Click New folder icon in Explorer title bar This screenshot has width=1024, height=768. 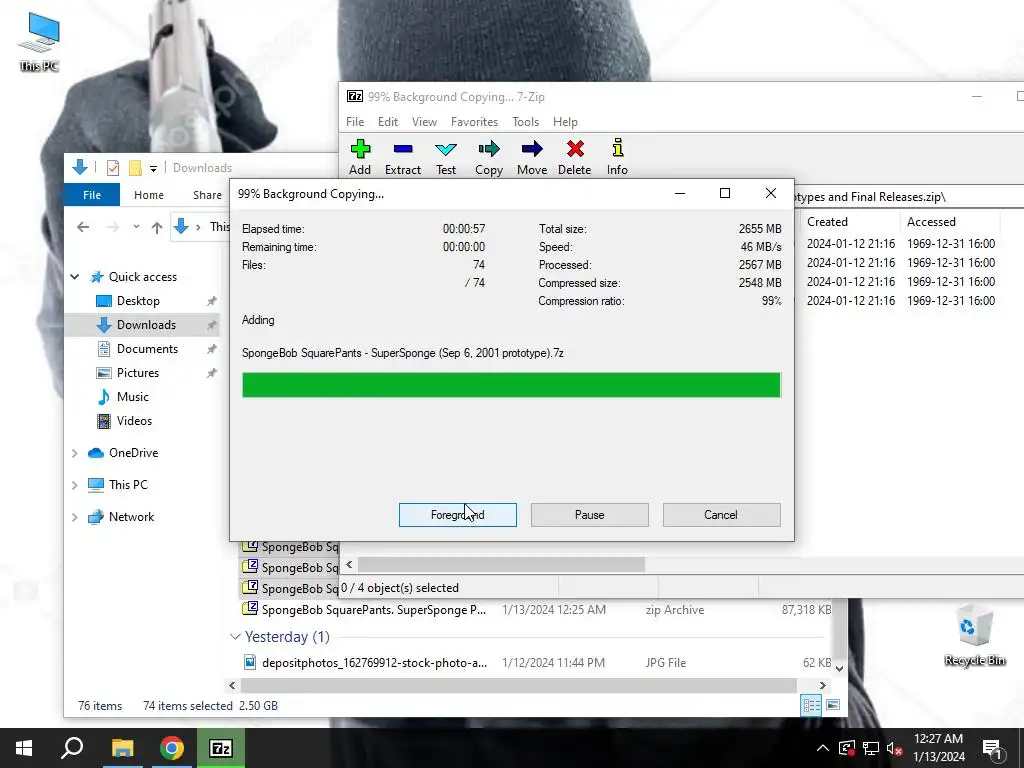click(x=135, y=168)
